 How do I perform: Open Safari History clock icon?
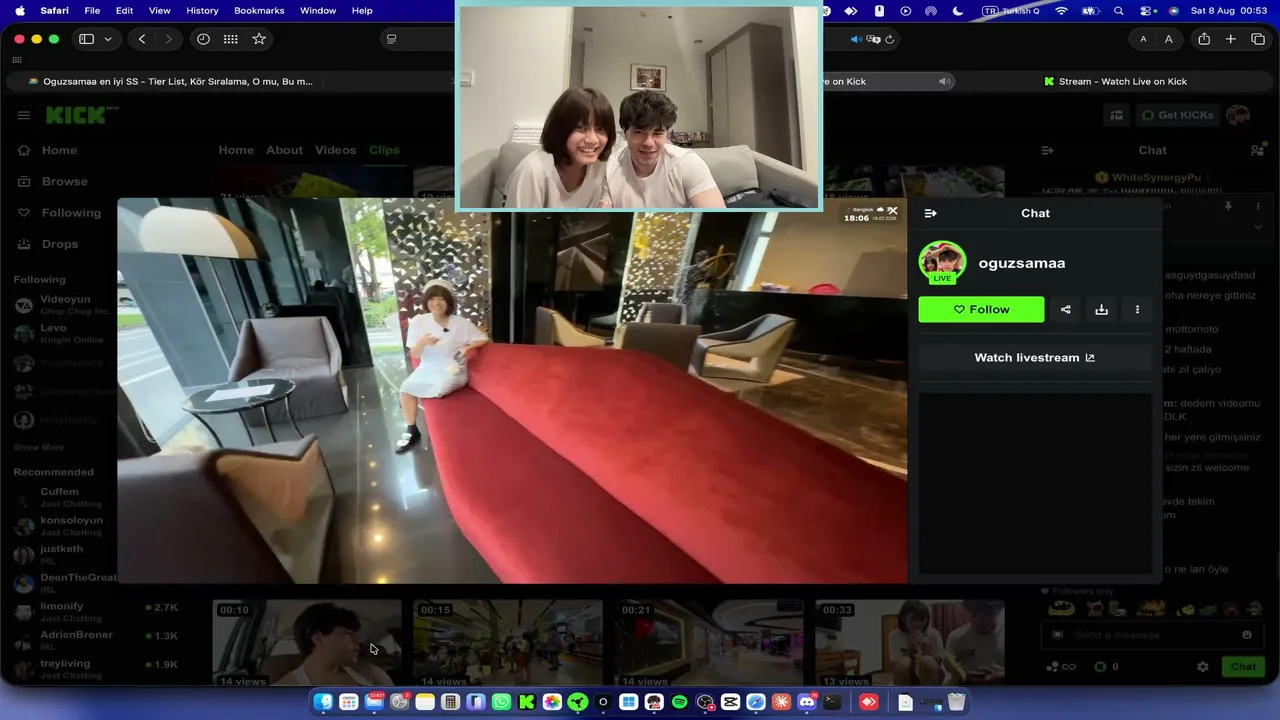point(203,39)
